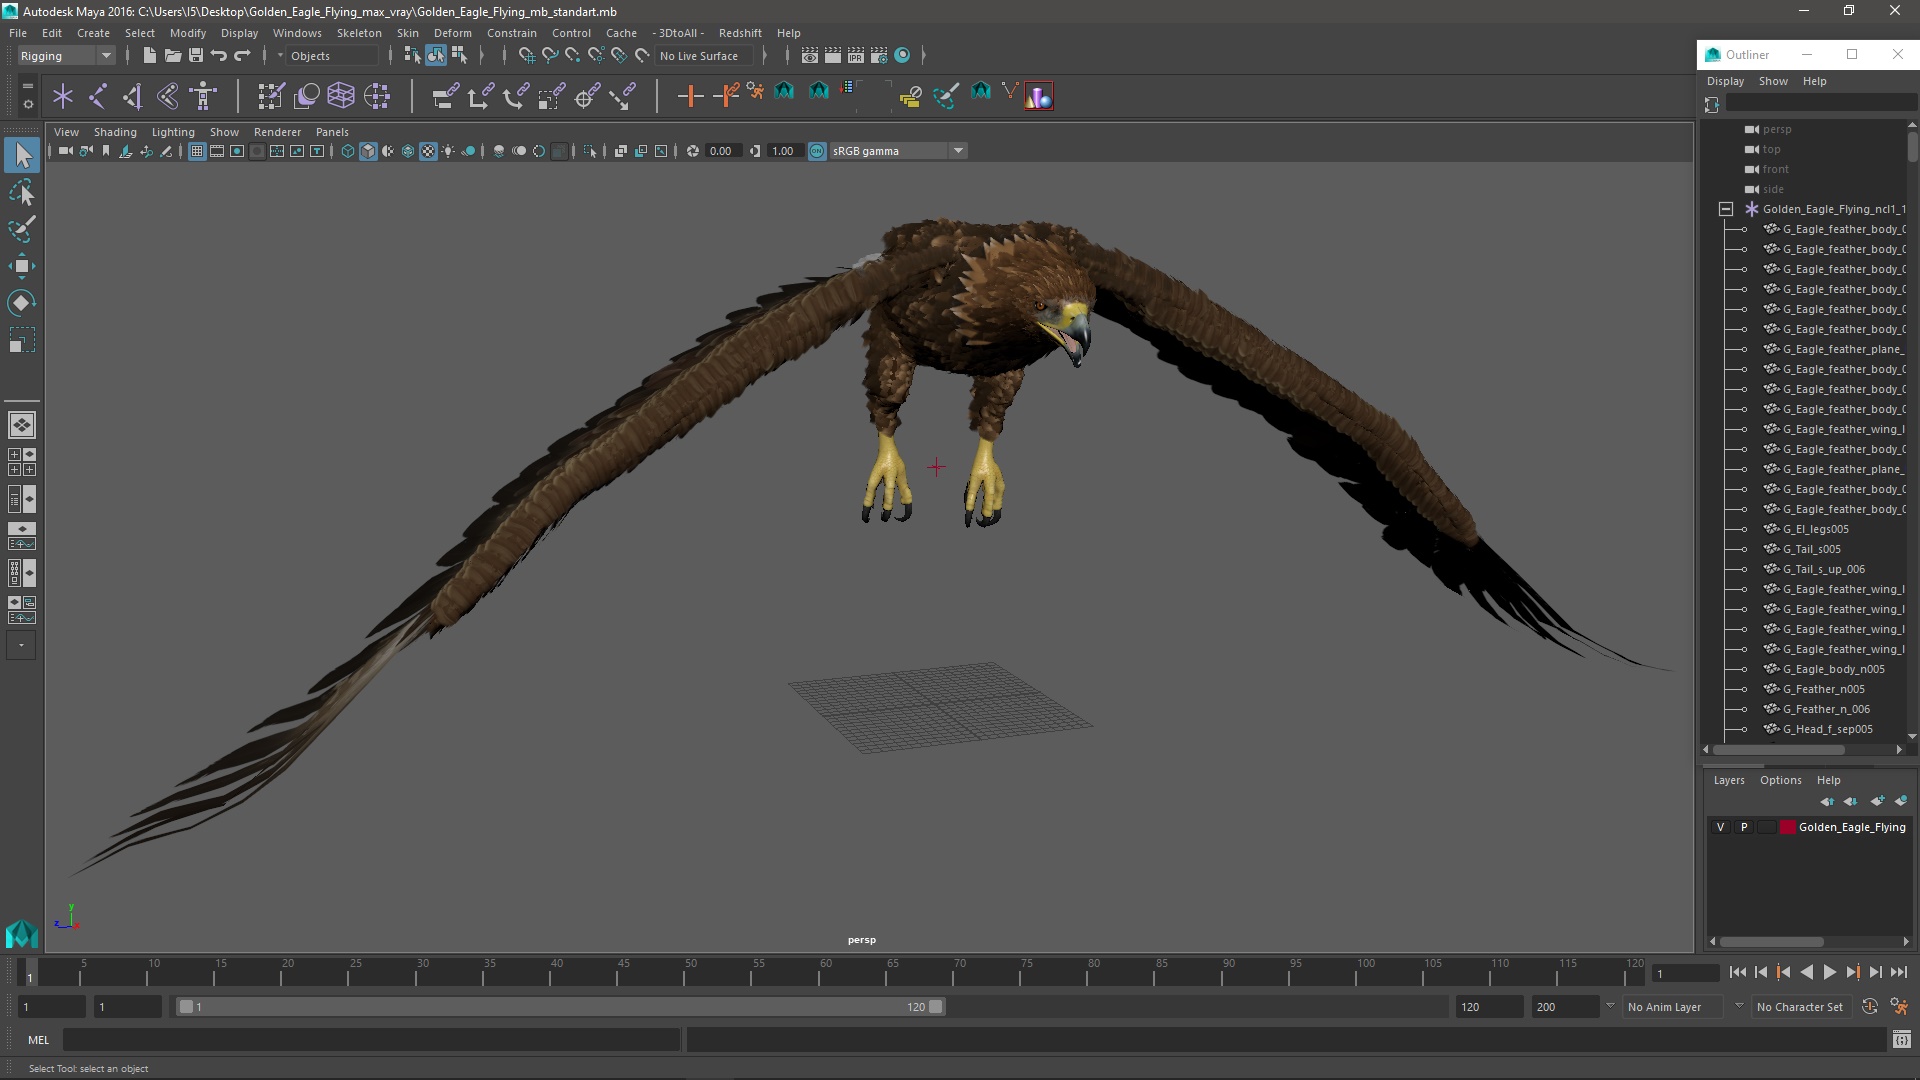
Task: Open the Render Settings icon
Action: pos(879,56)
